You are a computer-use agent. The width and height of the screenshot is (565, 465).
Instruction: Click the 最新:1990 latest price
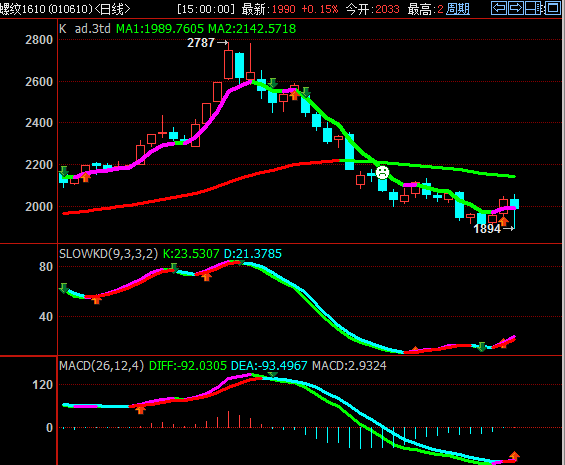268,9
